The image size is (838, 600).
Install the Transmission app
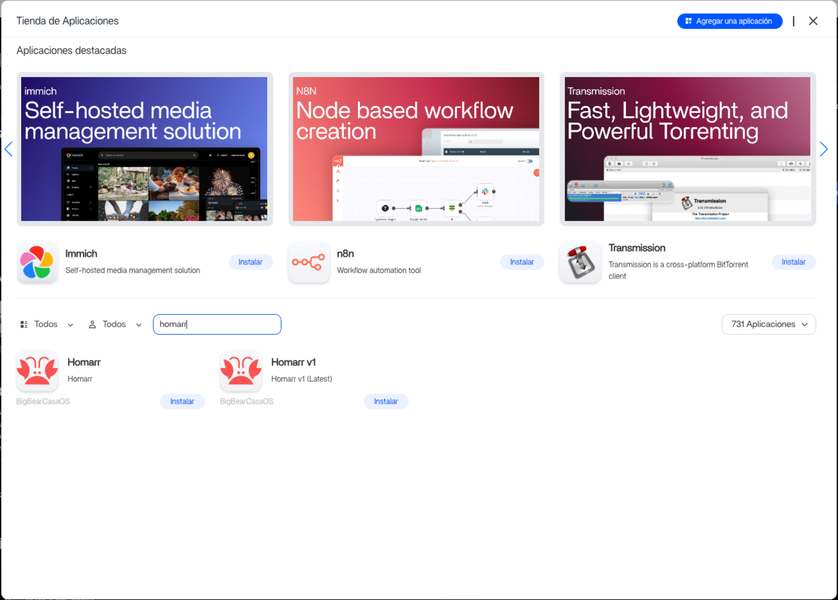click(x=793, y=262)
